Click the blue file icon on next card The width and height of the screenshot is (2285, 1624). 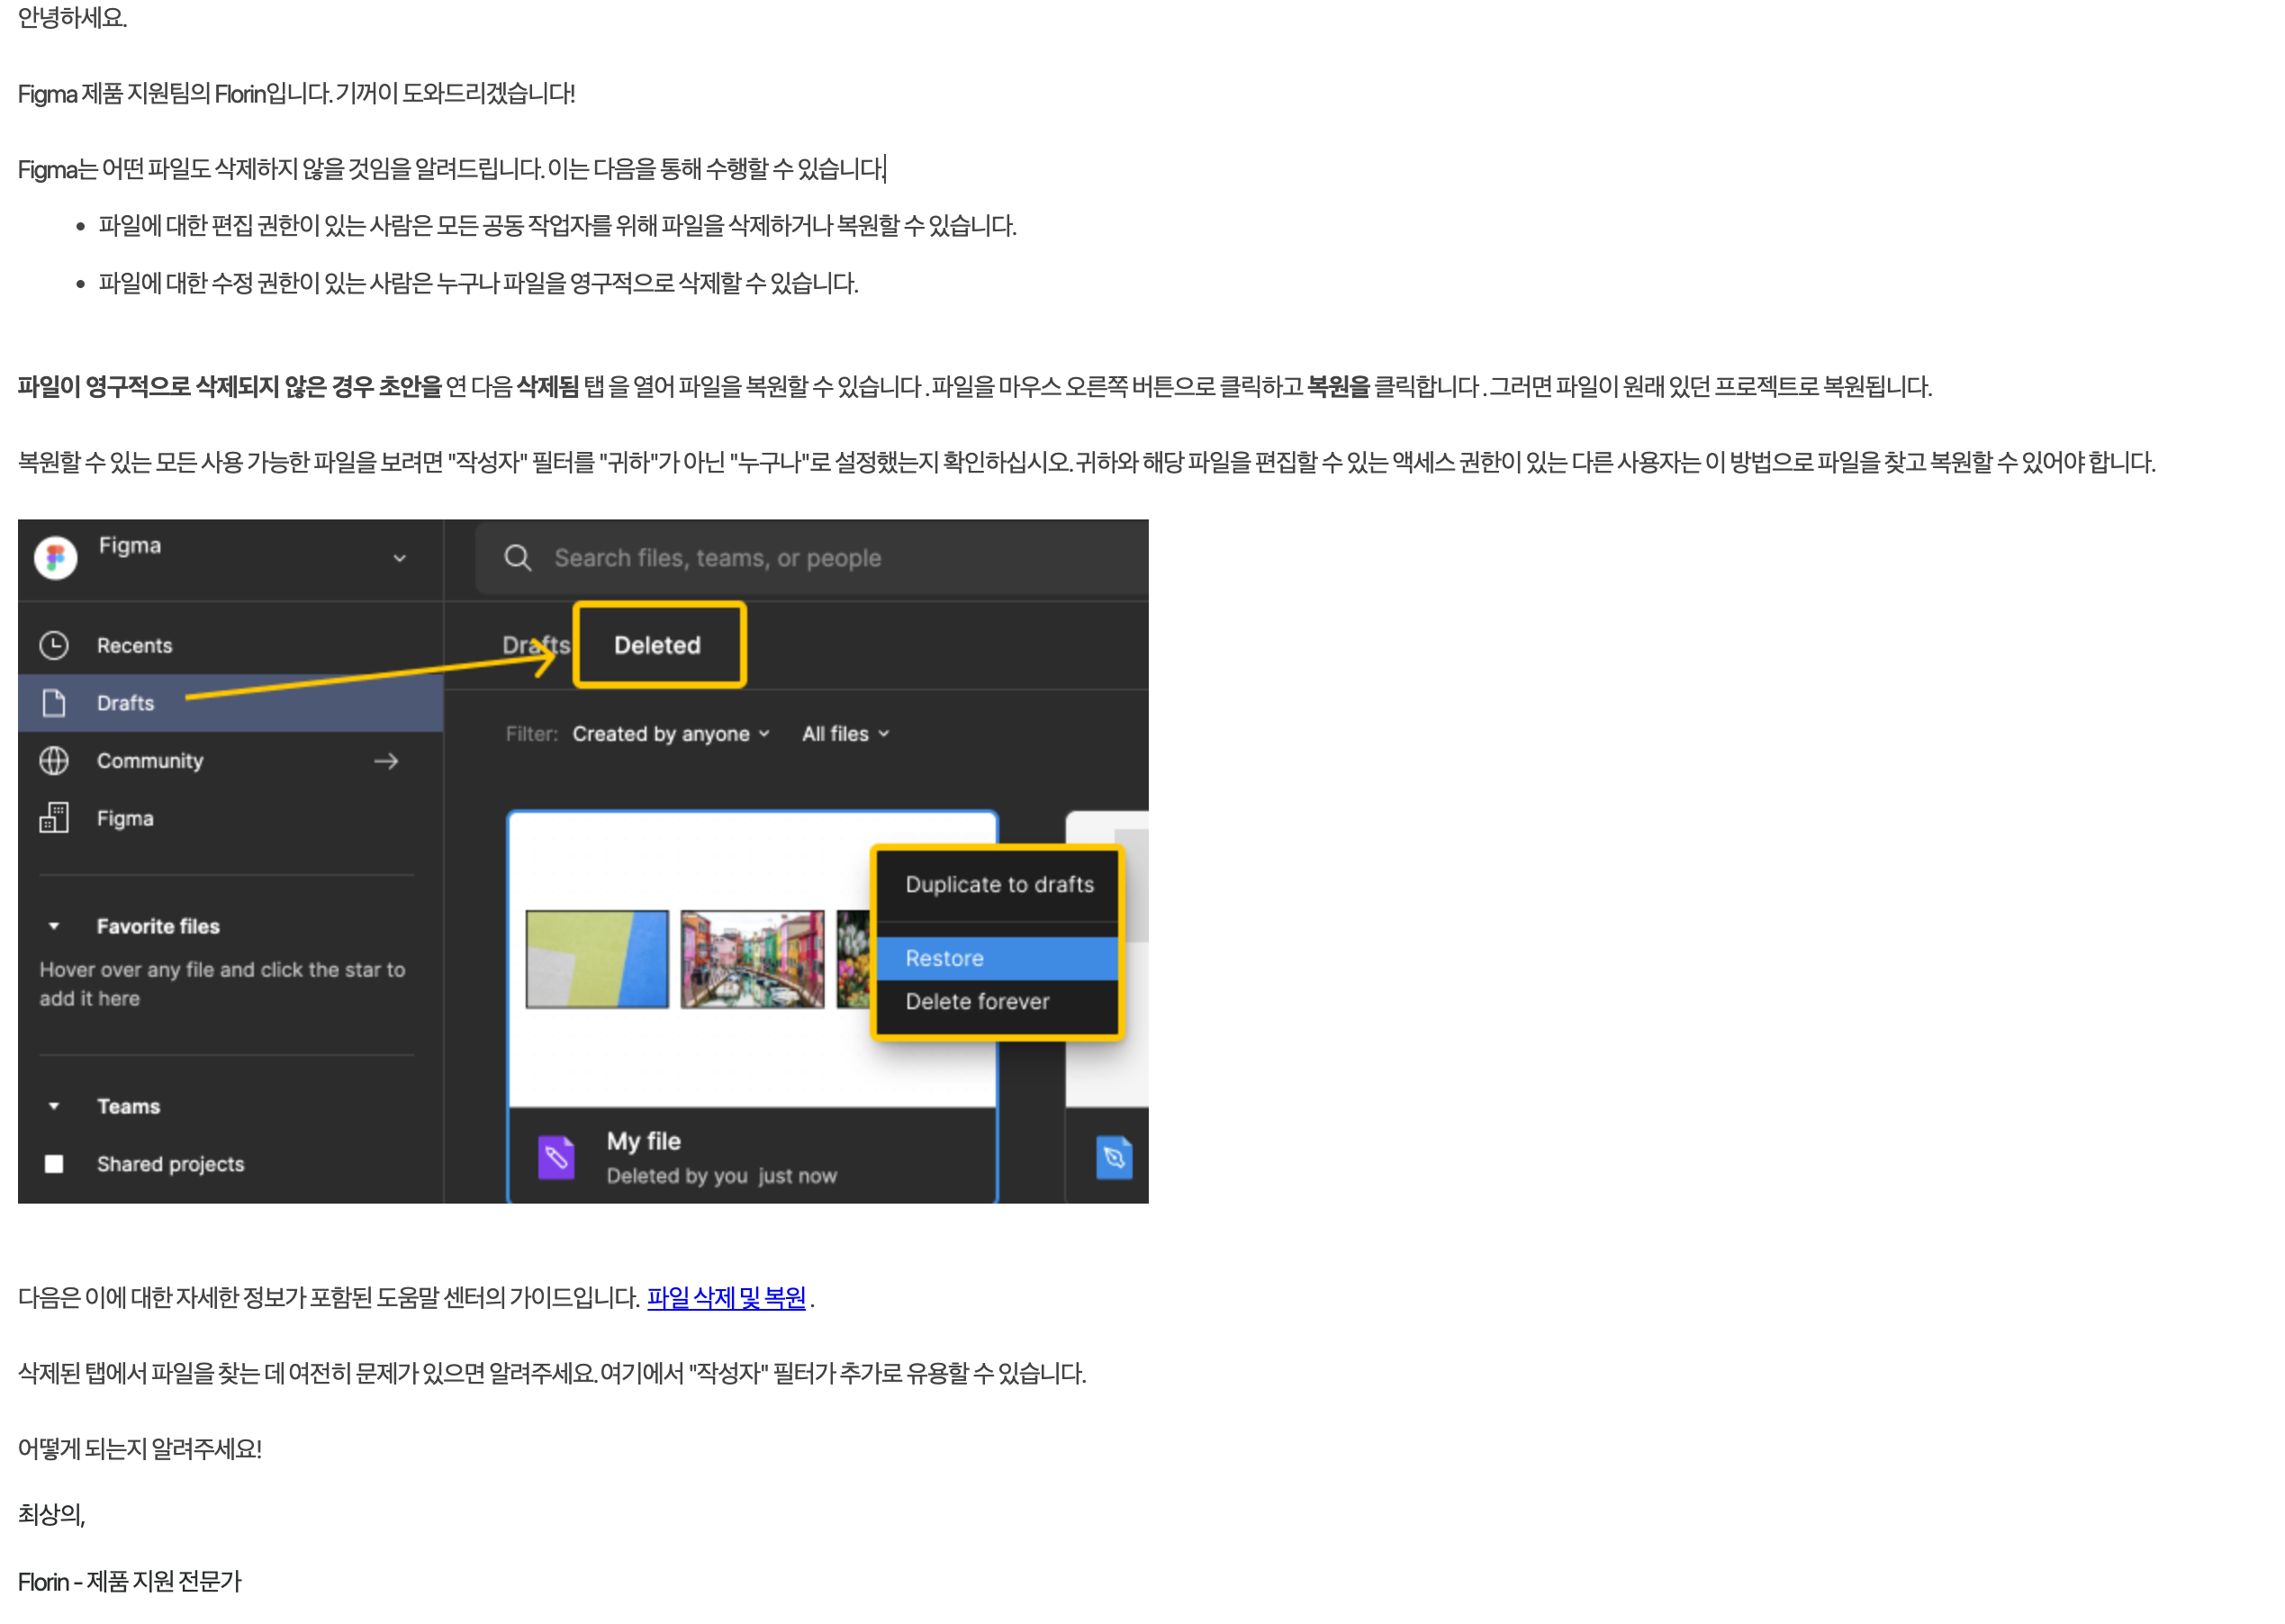[x=1113, y=1157]
